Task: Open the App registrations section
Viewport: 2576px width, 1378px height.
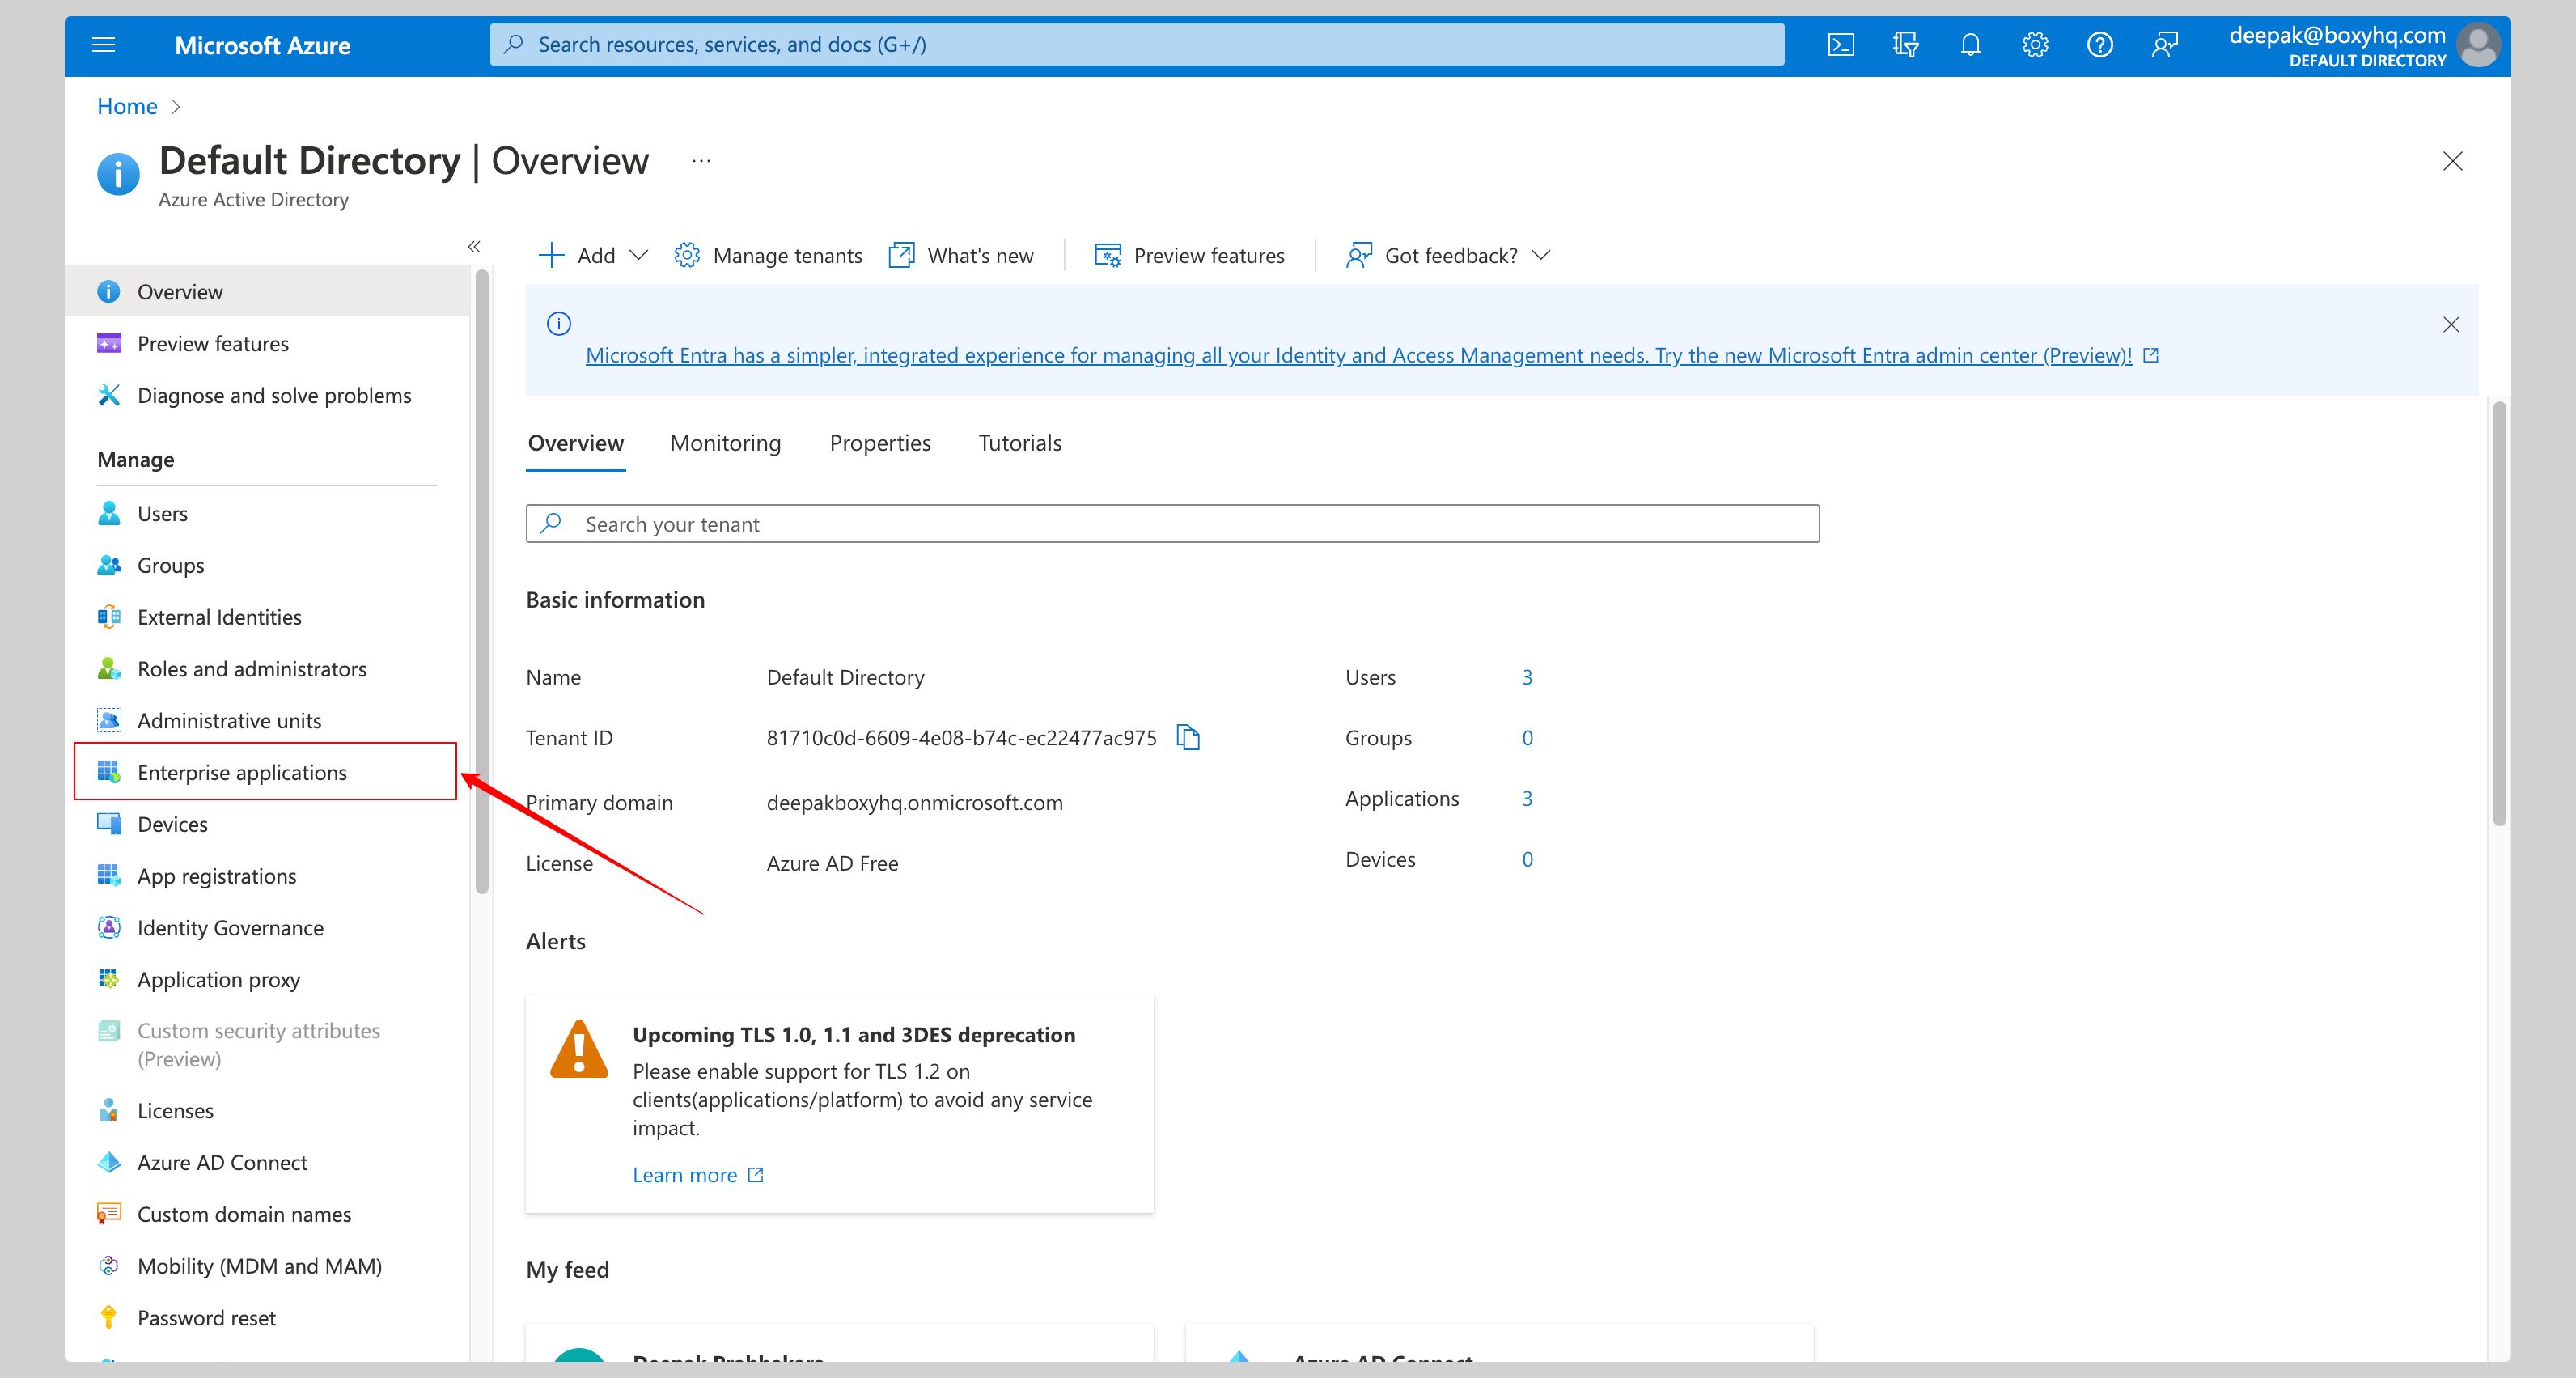Action: coord(216,874)
